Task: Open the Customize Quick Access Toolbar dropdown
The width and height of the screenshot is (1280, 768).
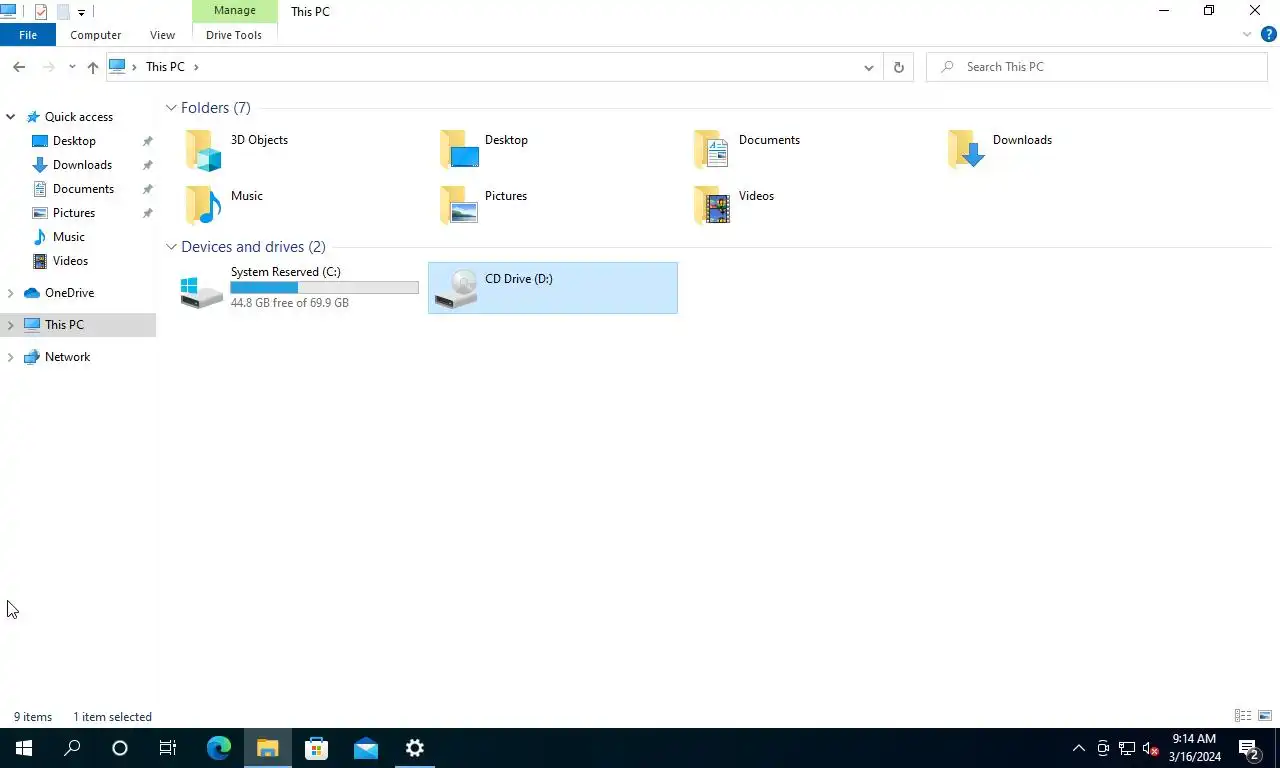Action: coord(81,13)
